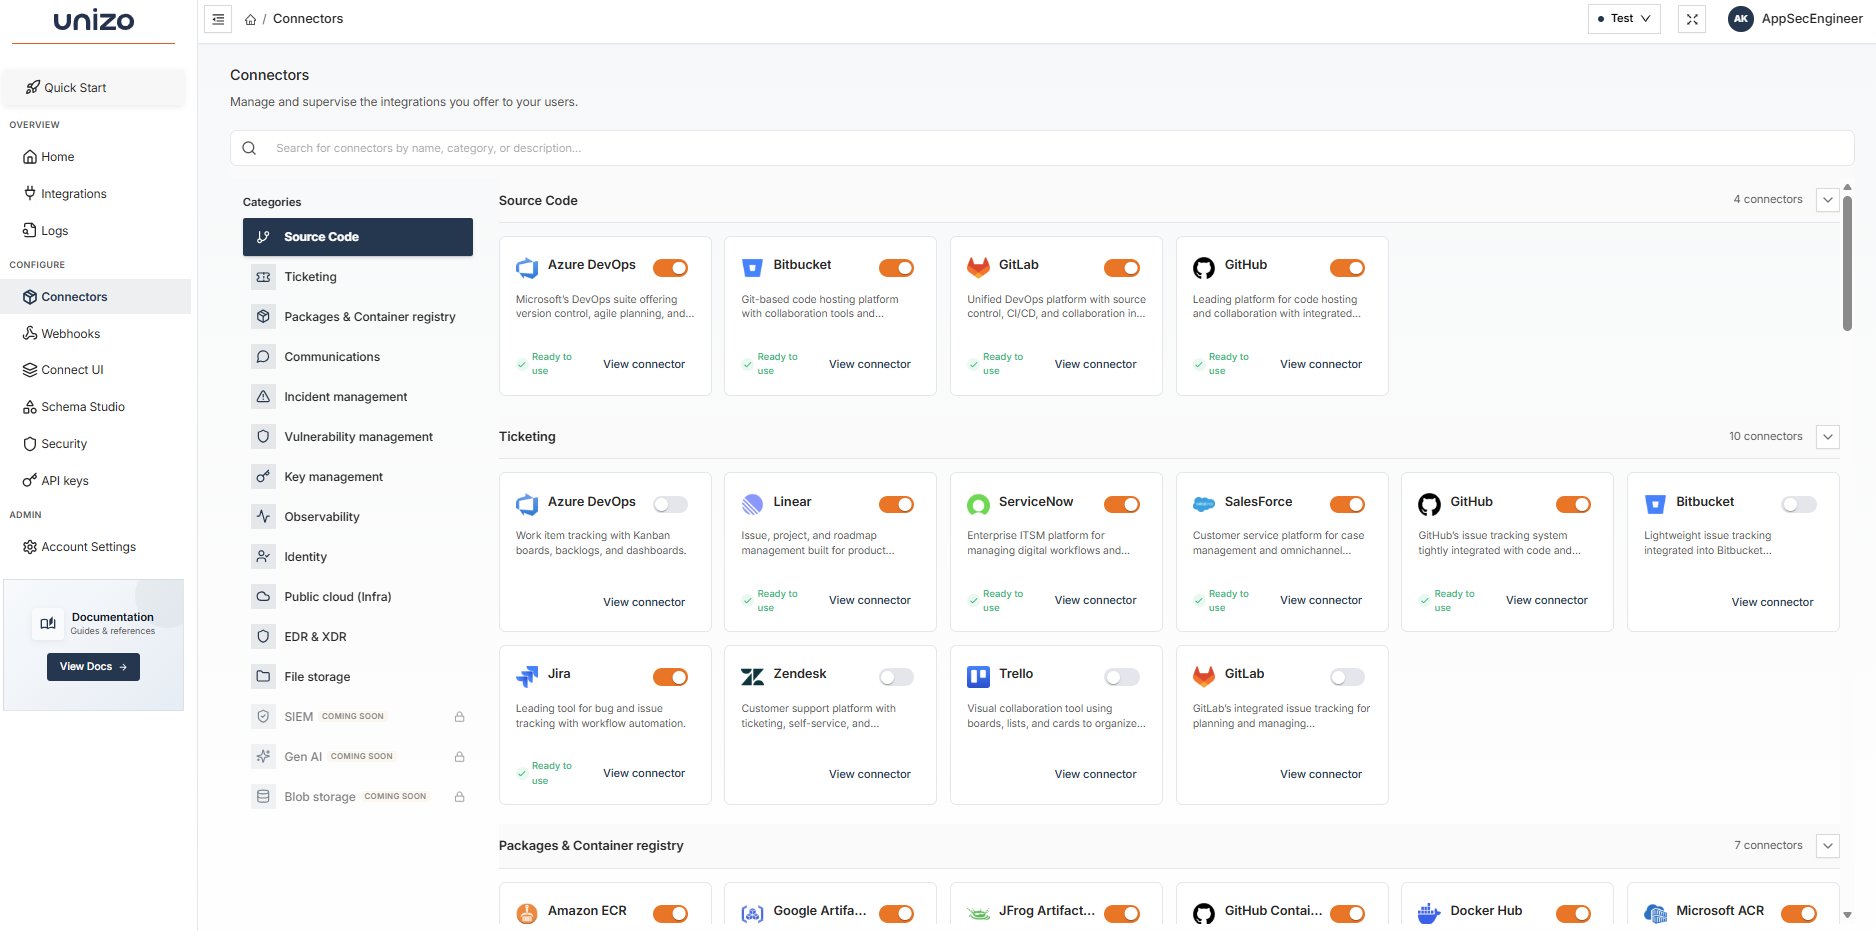
Task: Enable the Azure DevOps Ticketing toggle
Action: click(671, 505)
